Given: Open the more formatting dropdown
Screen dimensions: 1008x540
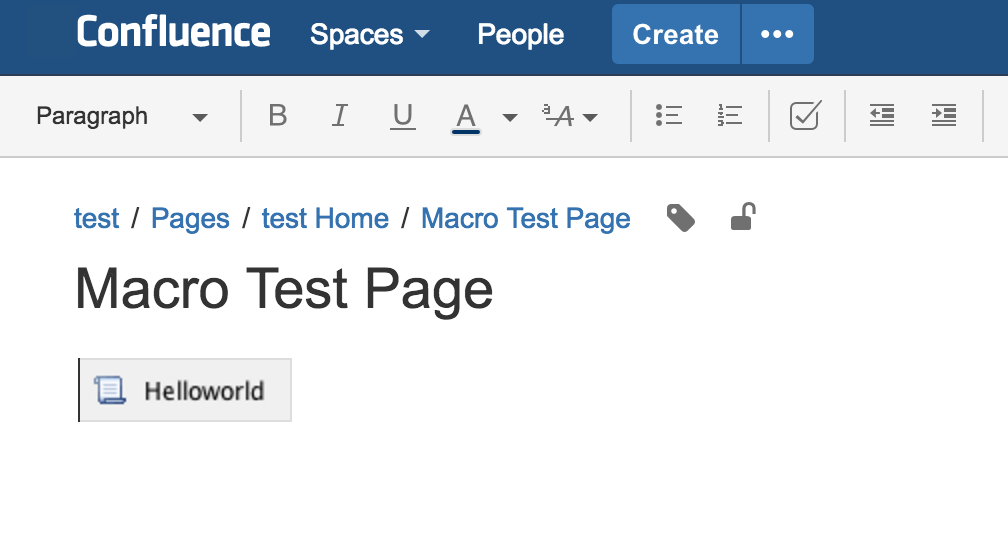Looking at the screenshot, I should click(569, 117).
